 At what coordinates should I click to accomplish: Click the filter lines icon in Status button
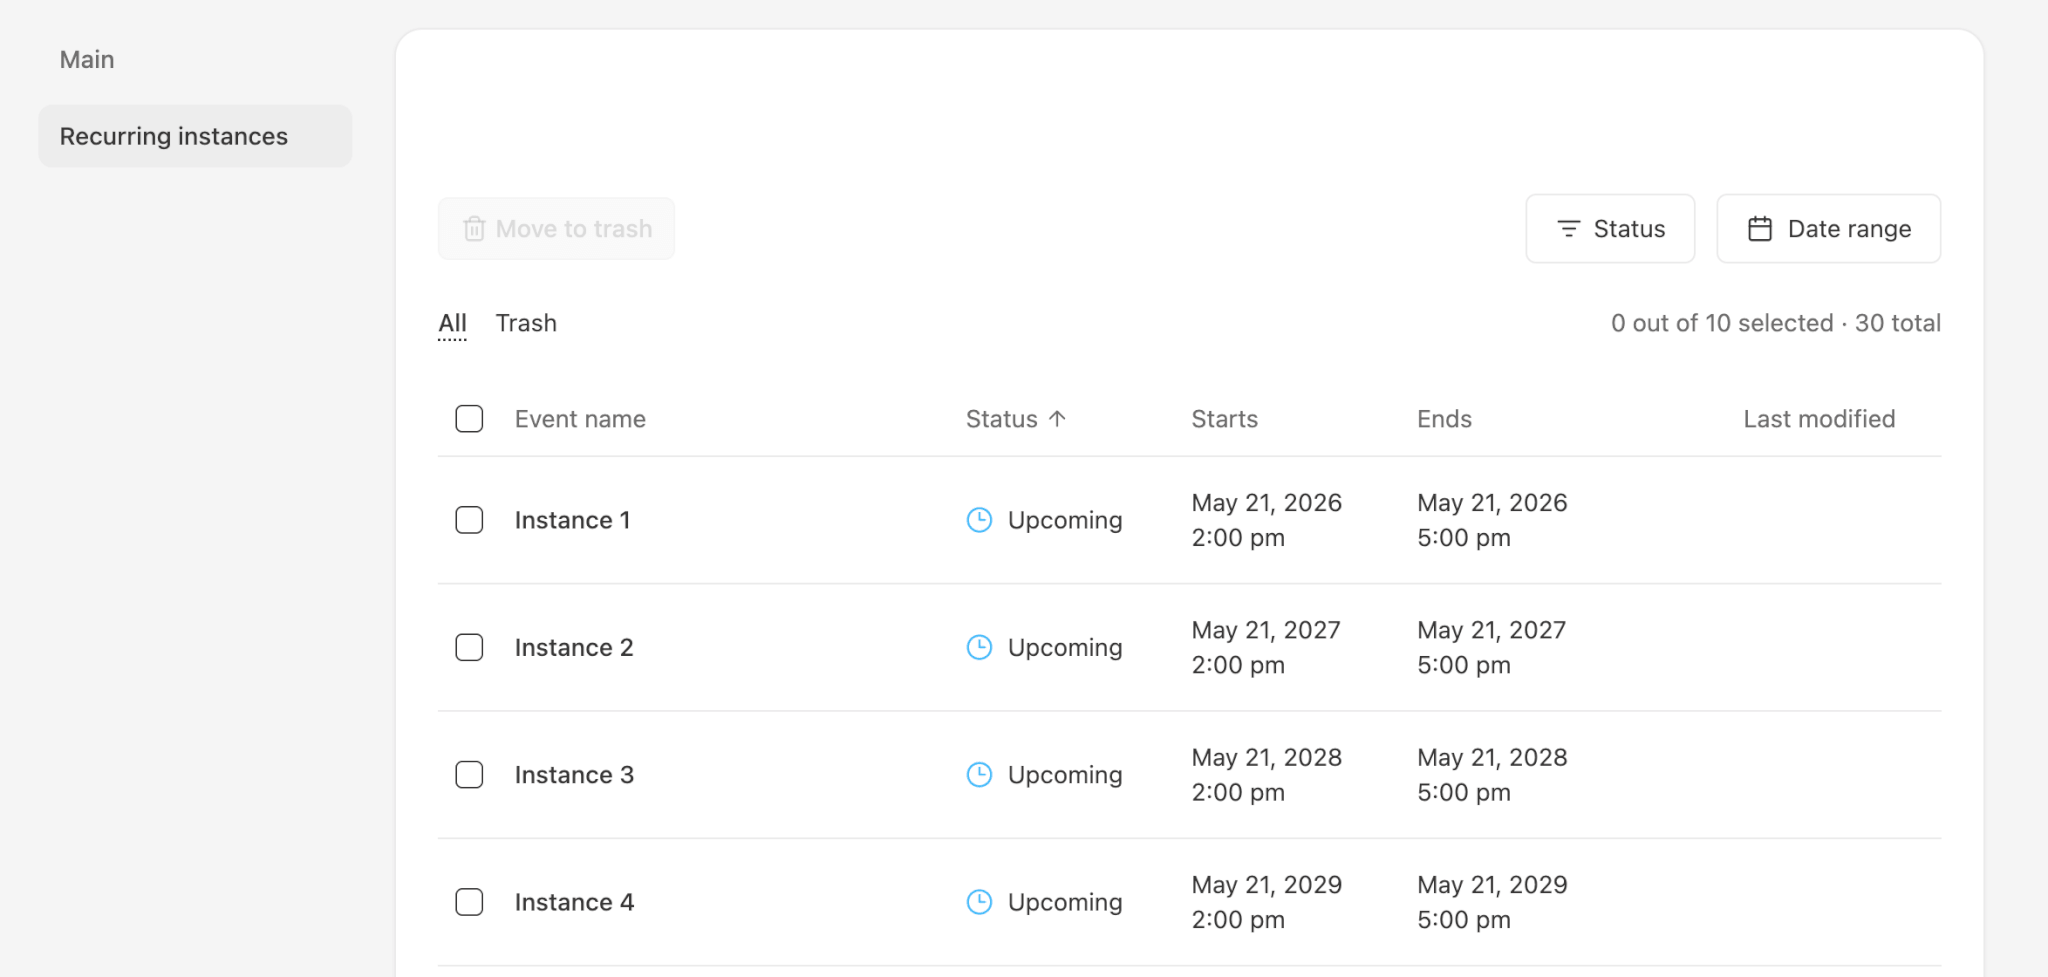(1568, 229)
